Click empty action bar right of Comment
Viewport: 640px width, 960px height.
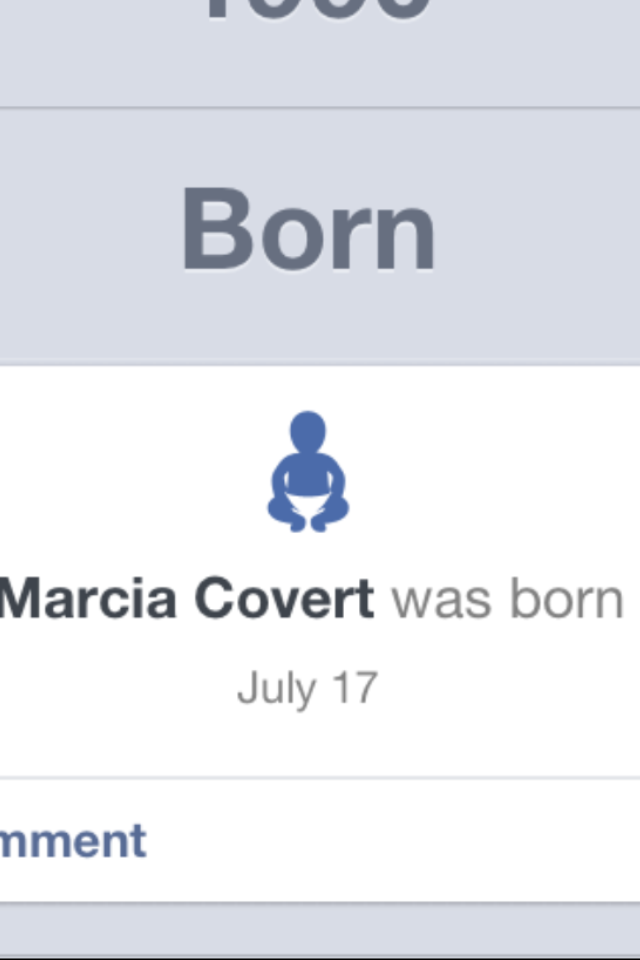click(400, 841)
